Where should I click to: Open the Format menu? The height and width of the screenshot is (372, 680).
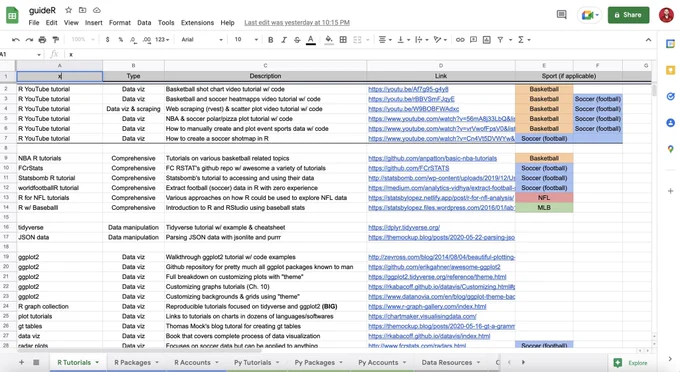(x=120, y=23)
